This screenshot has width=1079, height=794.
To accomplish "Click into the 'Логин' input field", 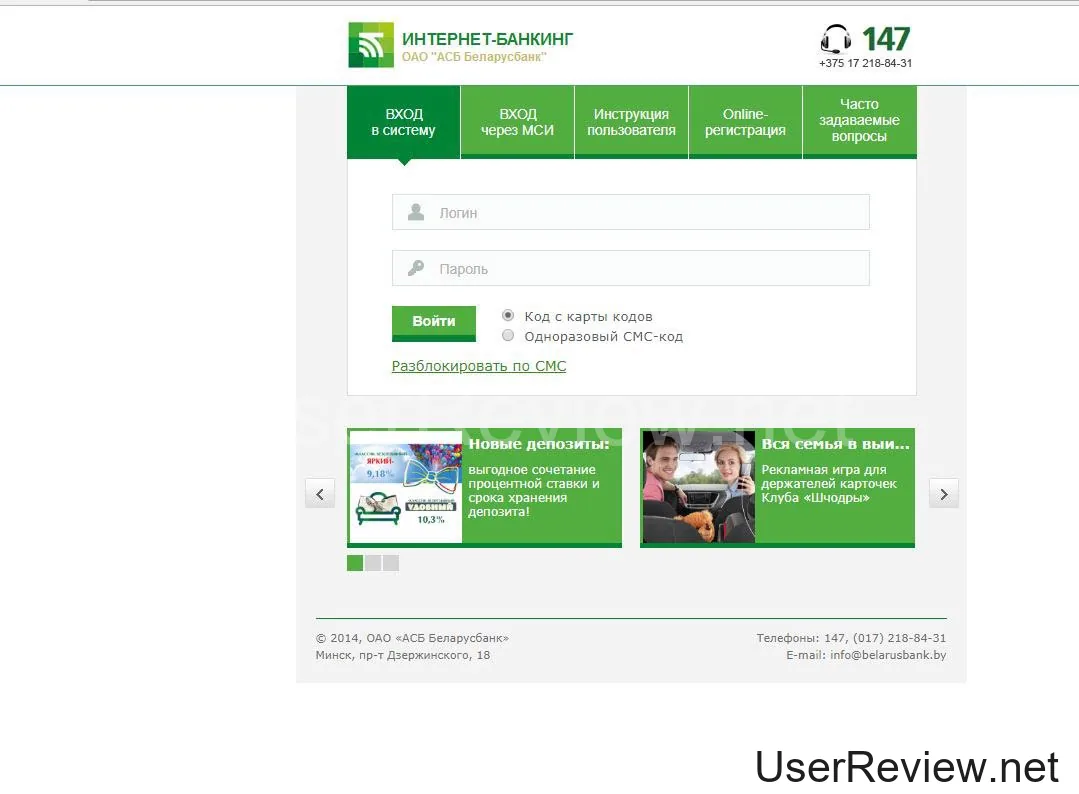I will point(650,212).
